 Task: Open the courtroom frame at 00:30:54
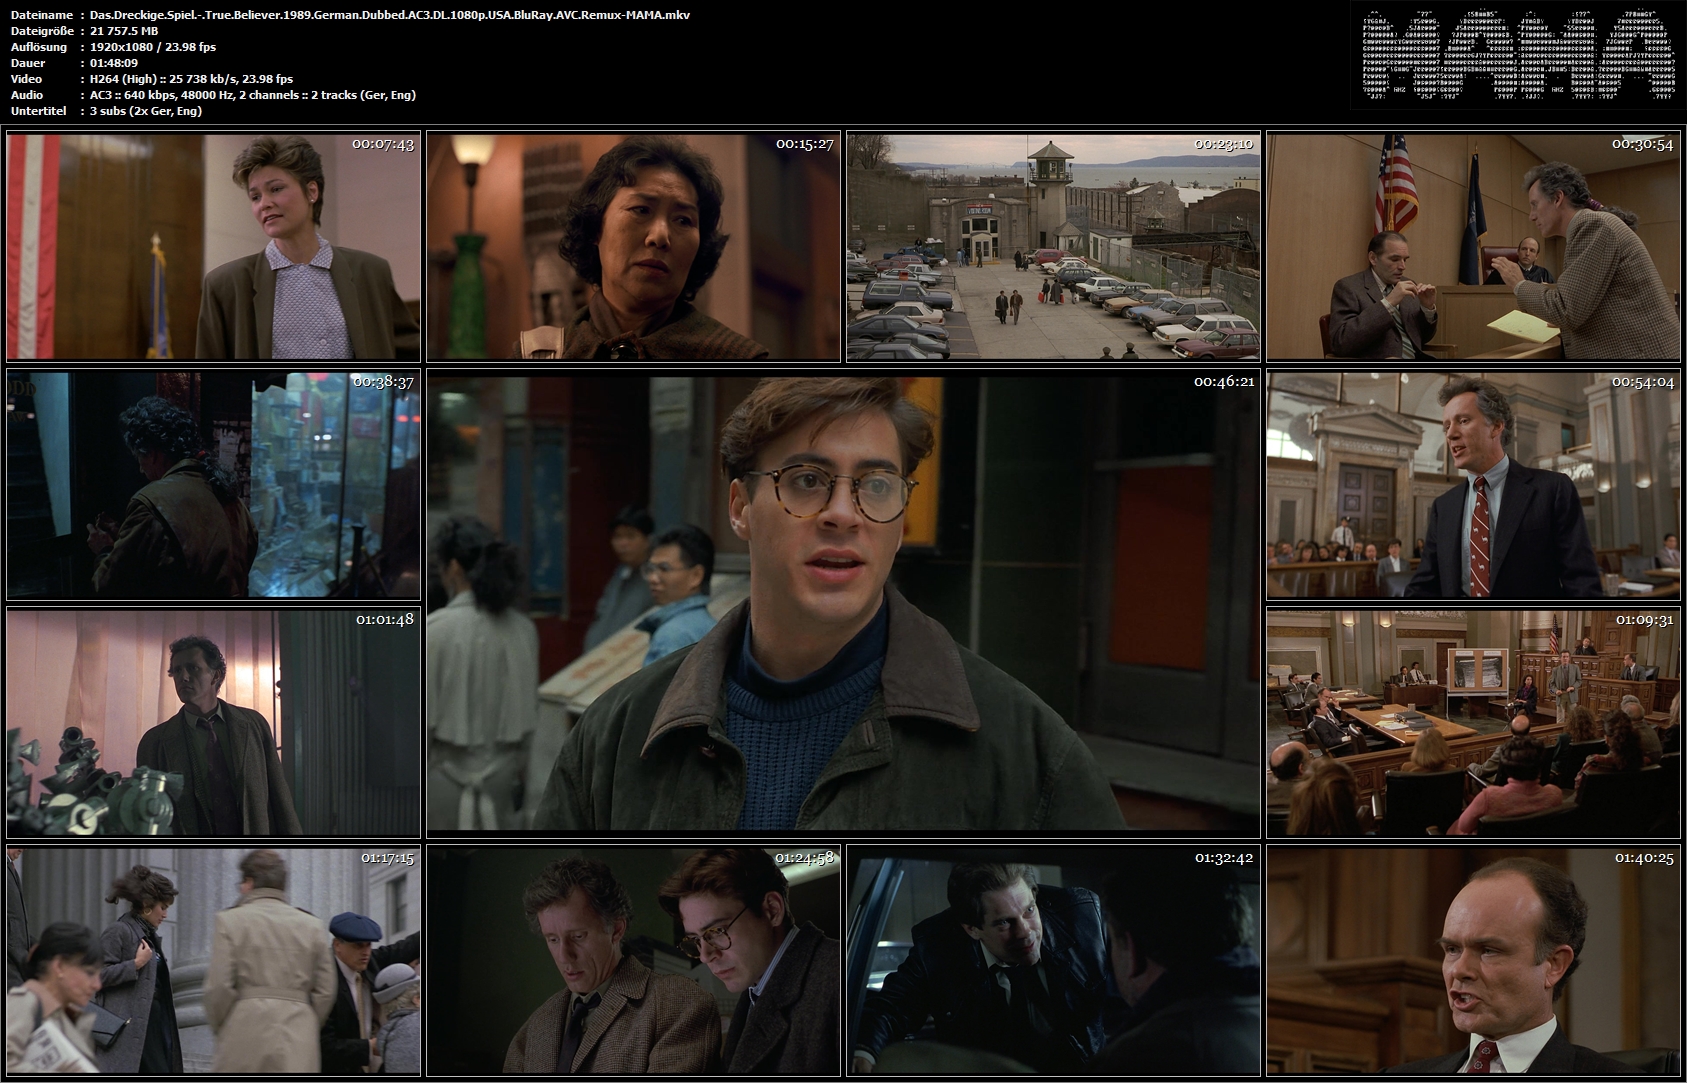pyautogui.click(x=1473, y=247)
